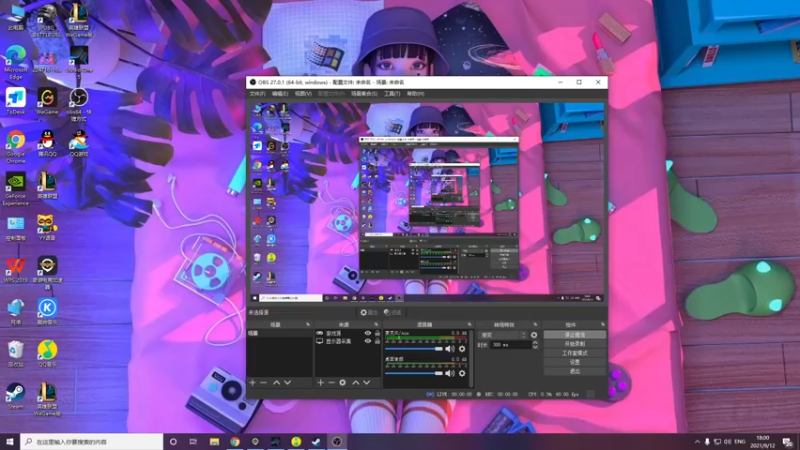Move the source down in the sources list
This screenshot has height=450, width=800.
[x=366, y=382]
